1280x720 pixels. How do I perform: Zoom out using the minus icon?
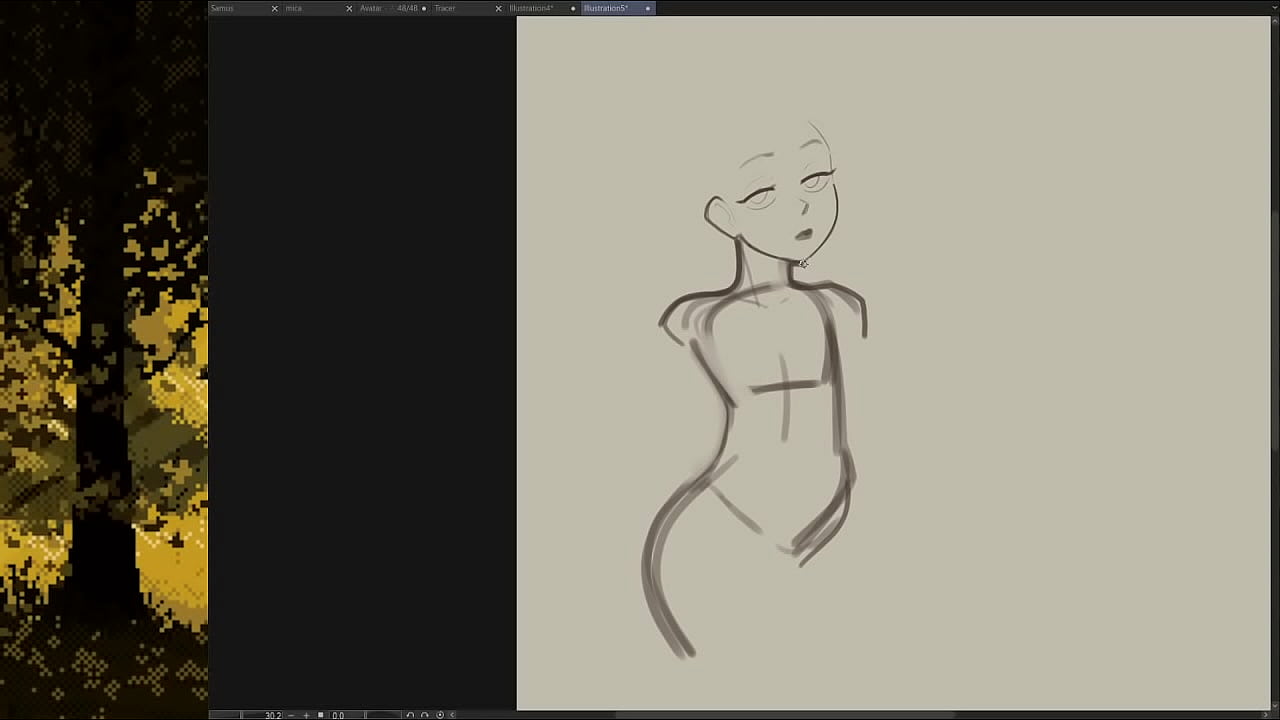click(x=290, y=715)
